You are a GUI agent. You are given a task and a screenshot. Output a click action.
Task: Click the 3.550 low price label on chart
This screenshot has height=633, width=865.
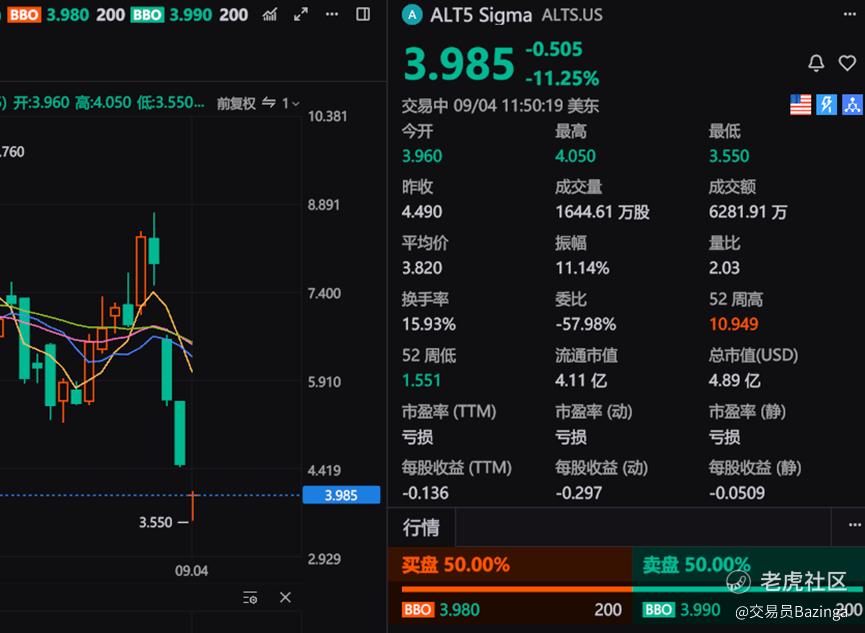(156, 522)
